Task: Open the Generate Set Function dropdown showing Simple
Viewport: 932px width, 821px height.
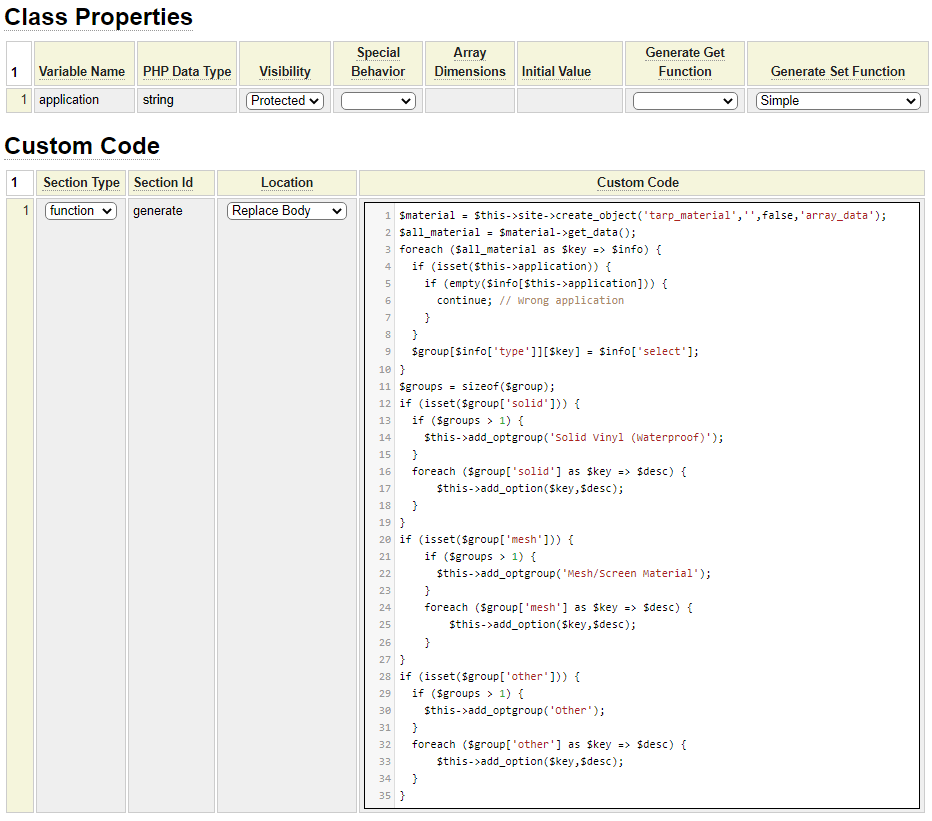Action: pyautogui.click(x=838, y=101)
